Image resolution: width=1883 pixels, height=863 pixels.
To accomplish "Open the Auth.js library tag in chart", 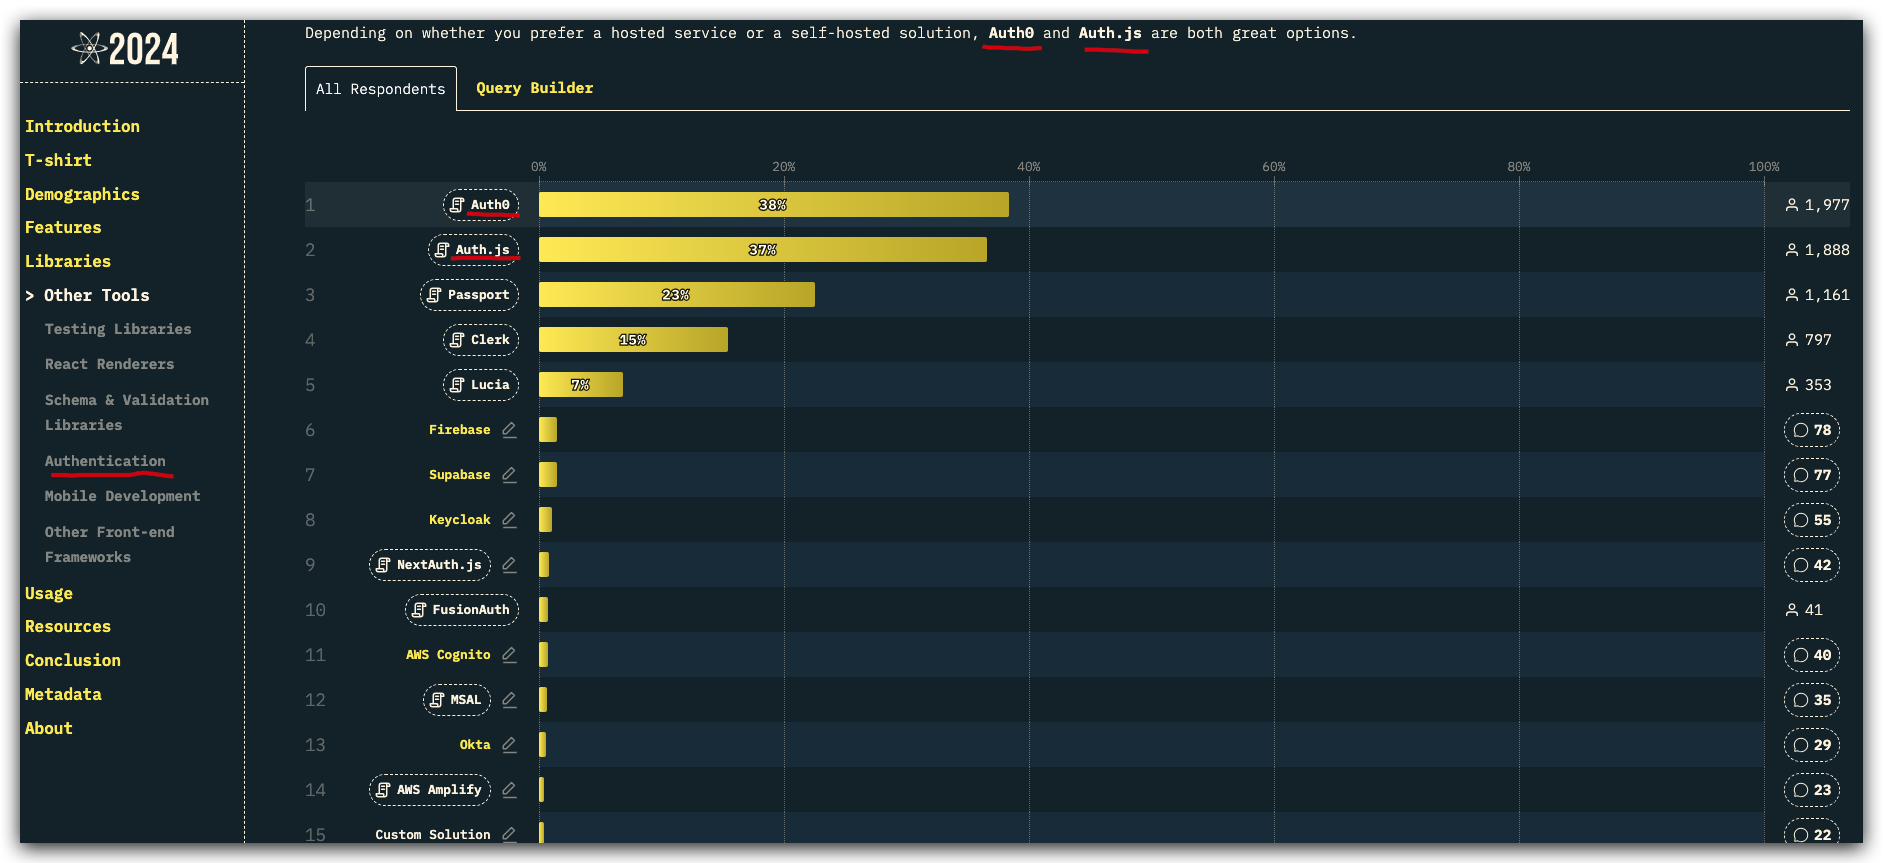I will pos(474,250).
